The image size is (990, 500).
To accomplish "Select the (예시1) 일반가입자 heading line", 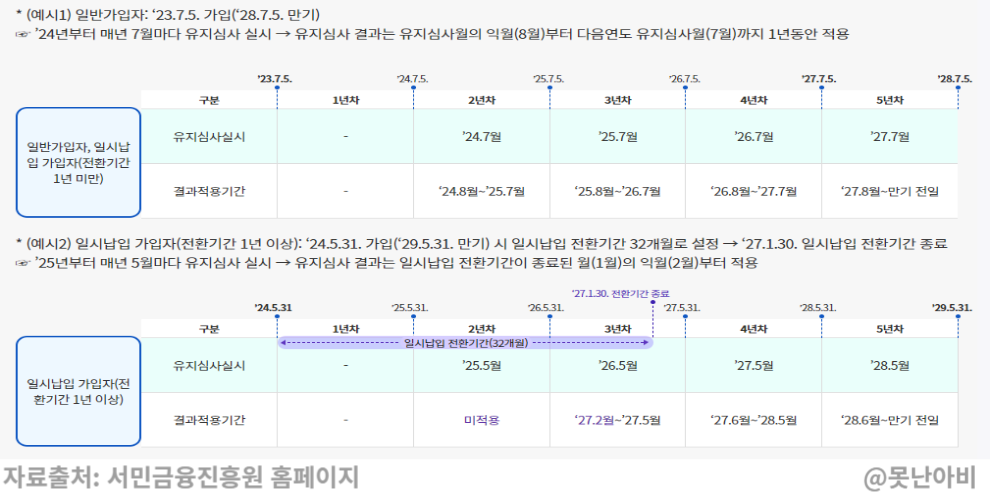I will [x=168, y=15].
